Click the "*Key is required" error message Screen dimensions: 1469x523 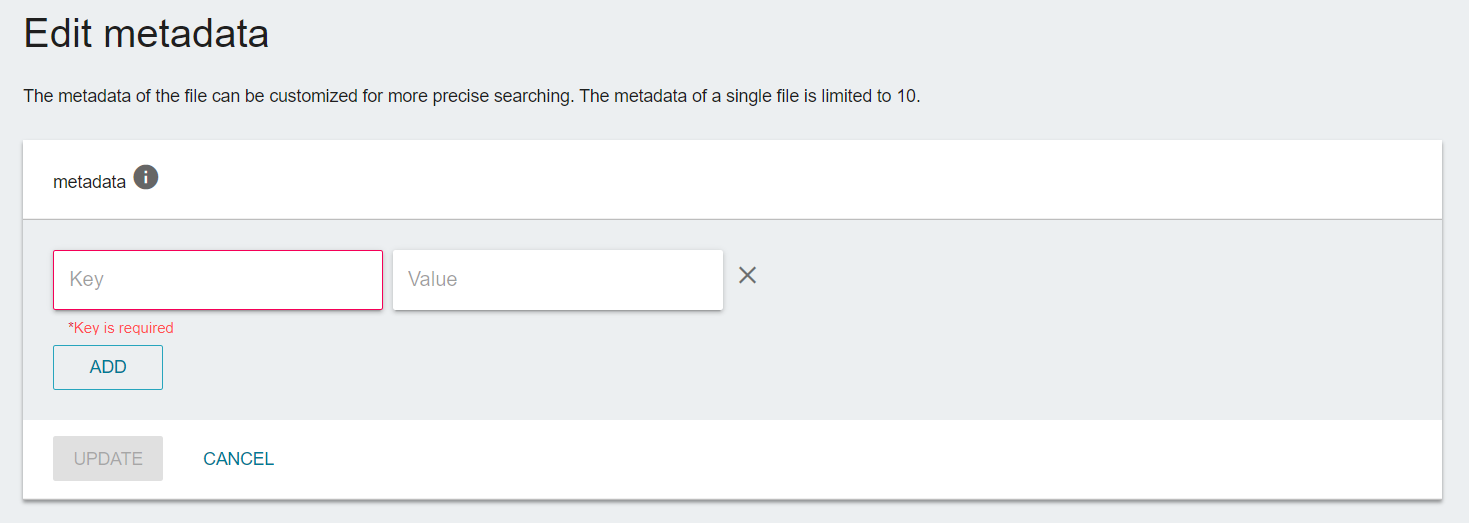pyautogui.click(x=121, y=328)
